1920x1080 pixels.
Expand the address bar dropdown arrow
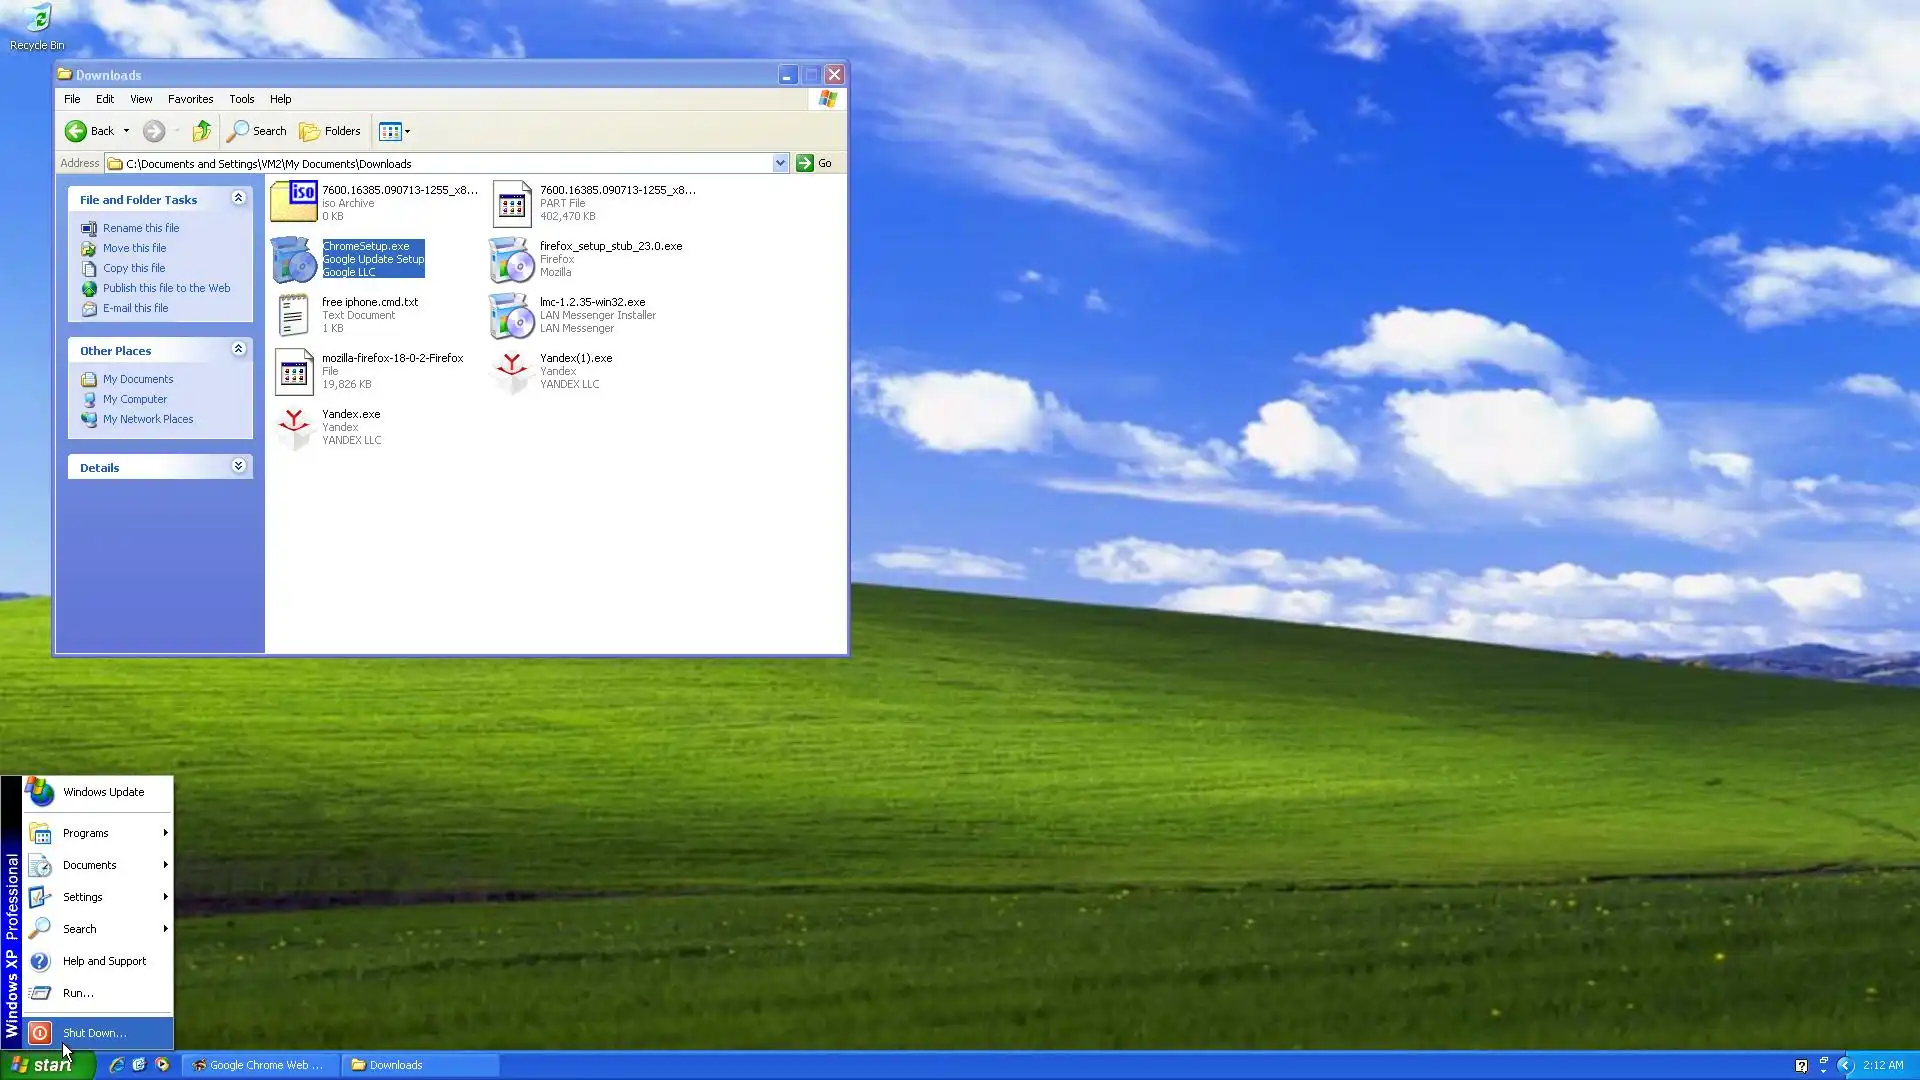780,163
